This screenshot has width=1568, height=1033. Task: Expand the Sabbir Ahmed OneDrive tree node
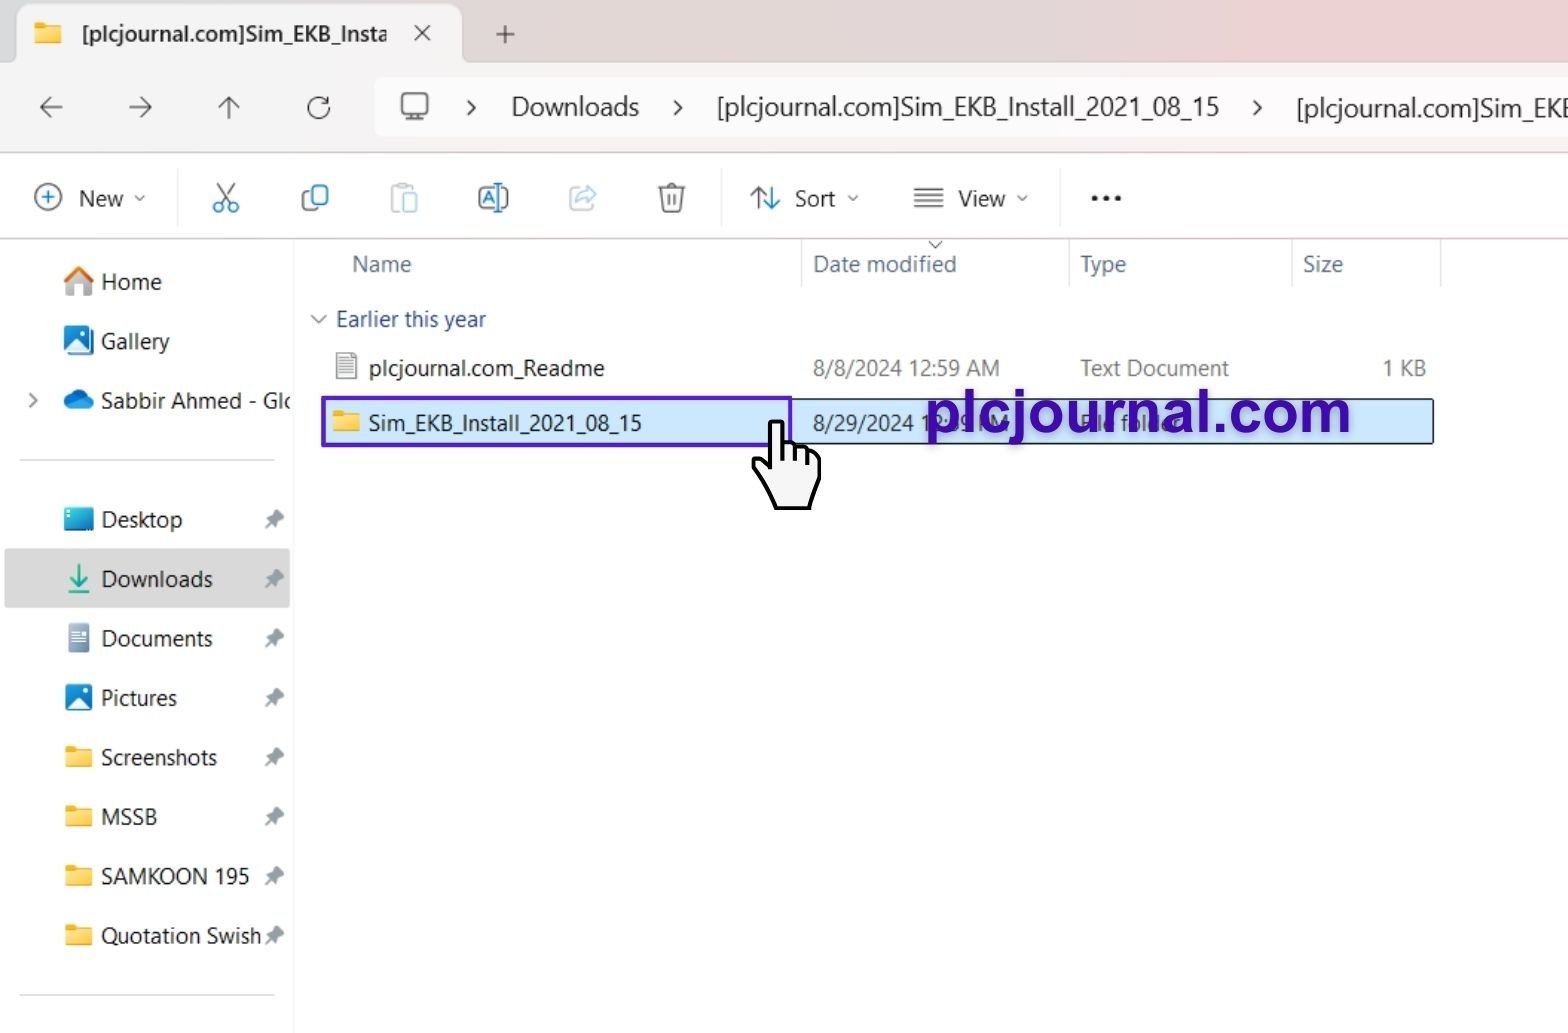pyautogui.click(x=33, y=400)
